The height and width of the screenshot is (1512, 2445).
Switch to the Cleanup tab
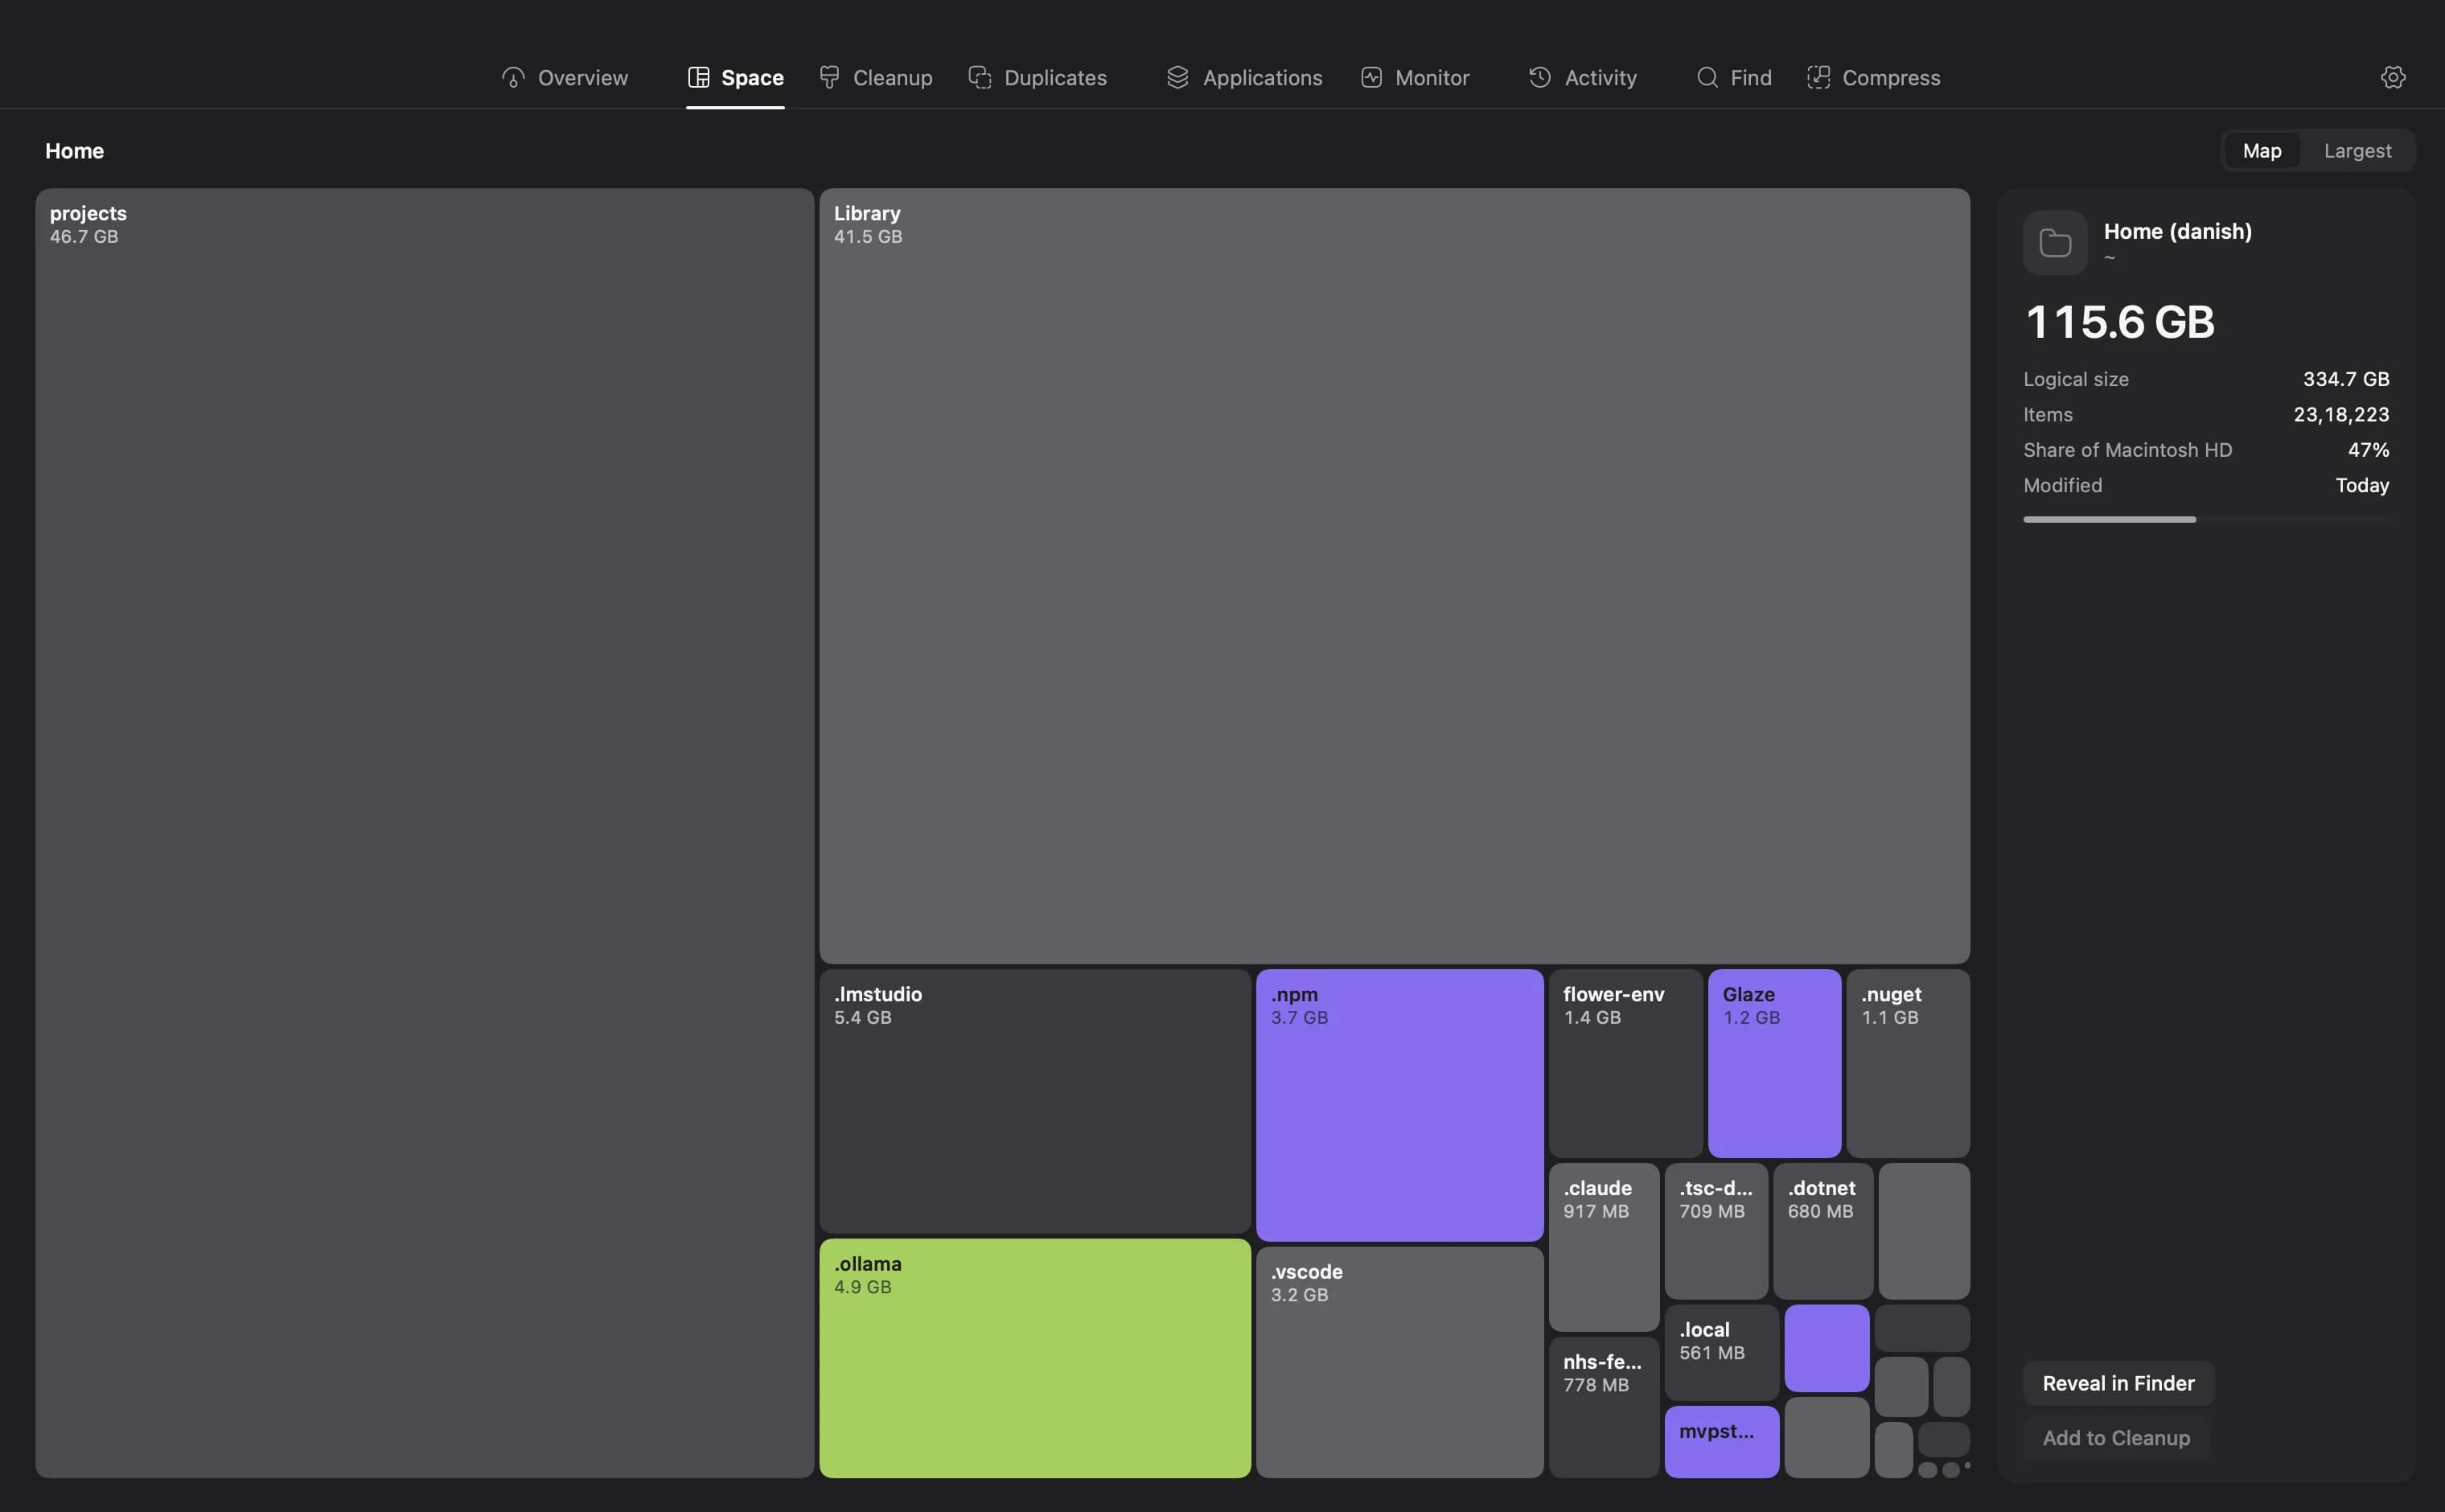tap(876, 78)
